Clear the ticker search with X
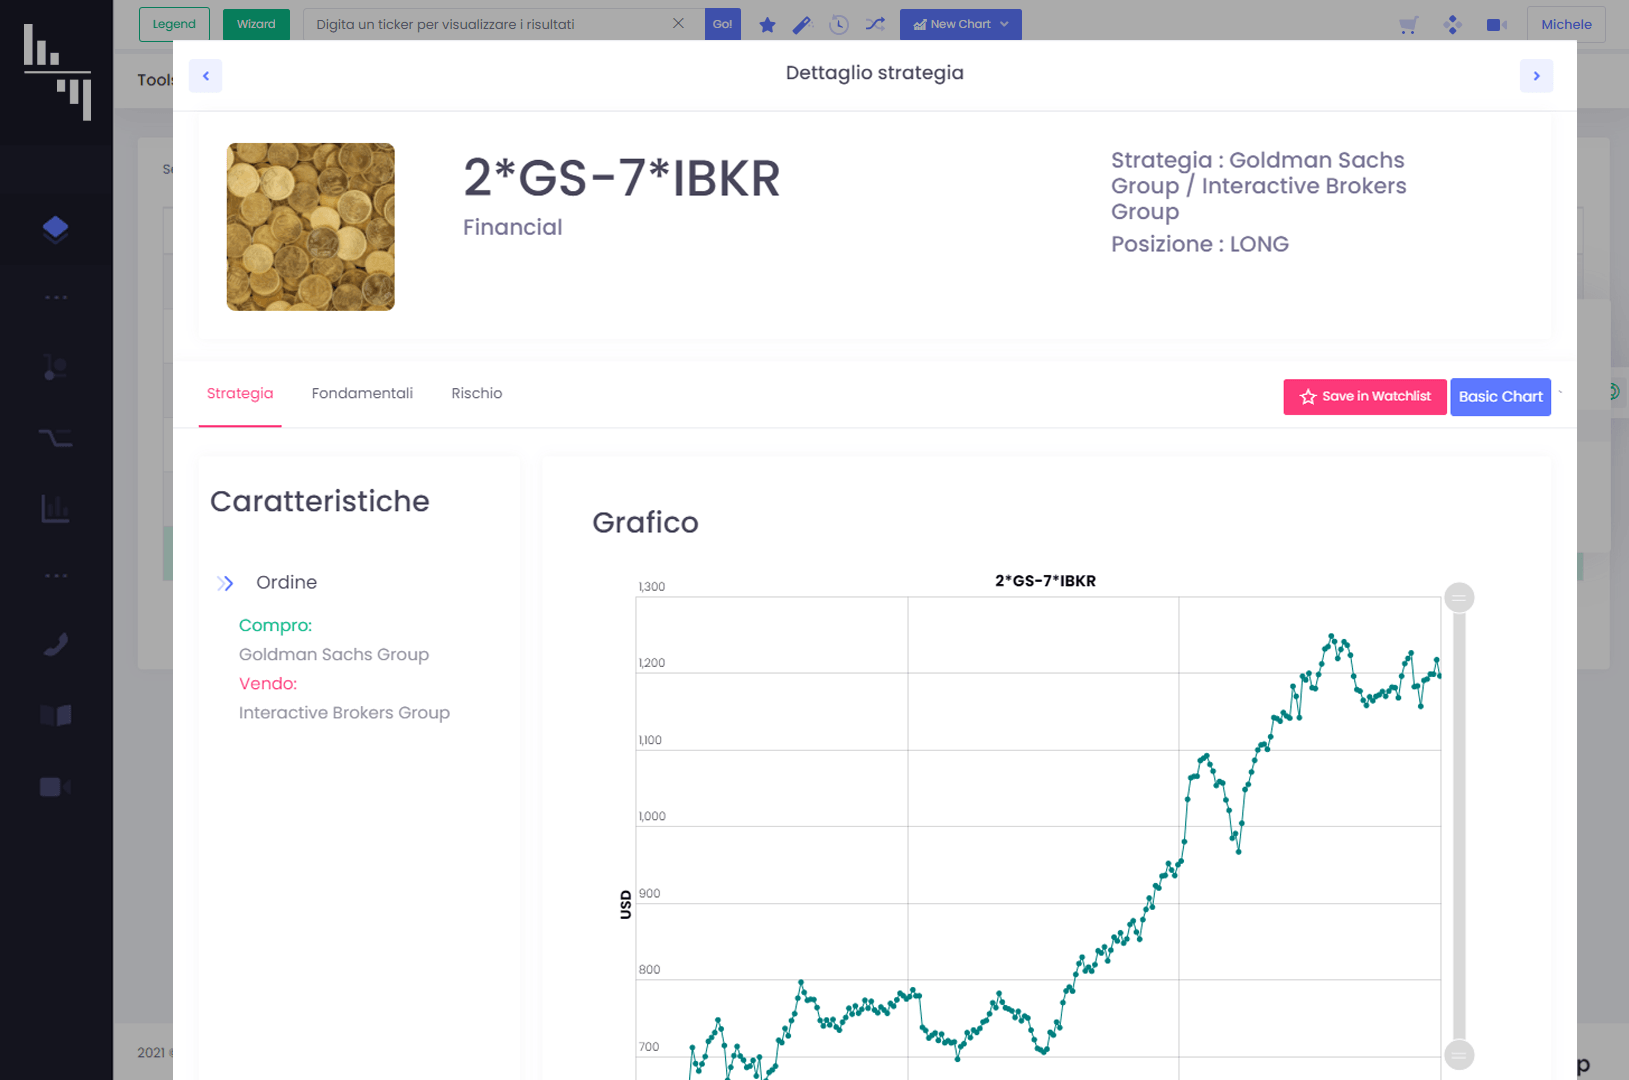The image size is (1629, 1080). click(x=678, y=24)
